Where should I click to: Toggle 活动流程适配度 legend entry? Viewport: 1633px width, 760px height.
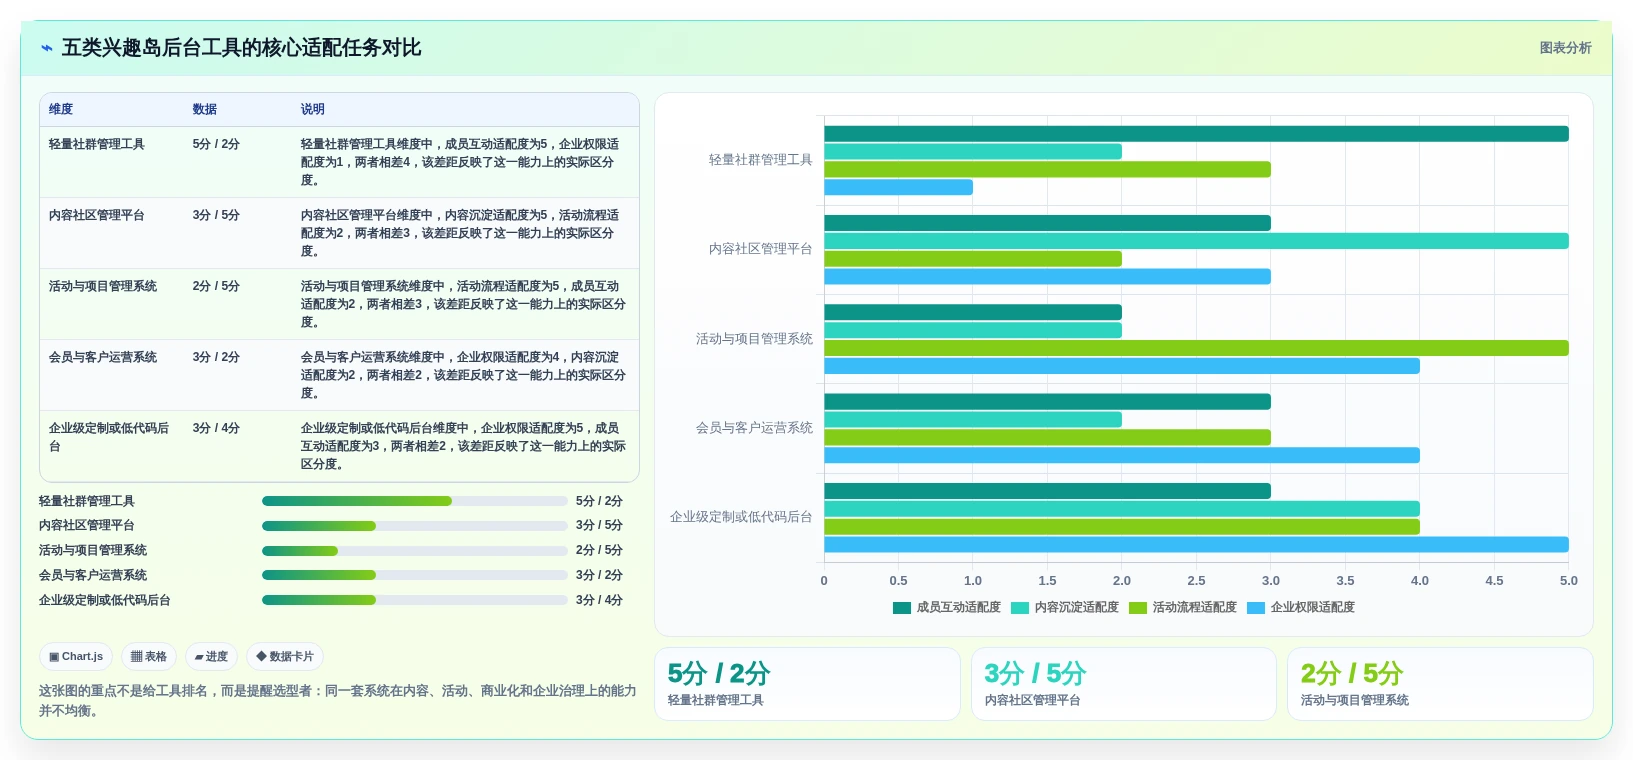(1183, 607)
